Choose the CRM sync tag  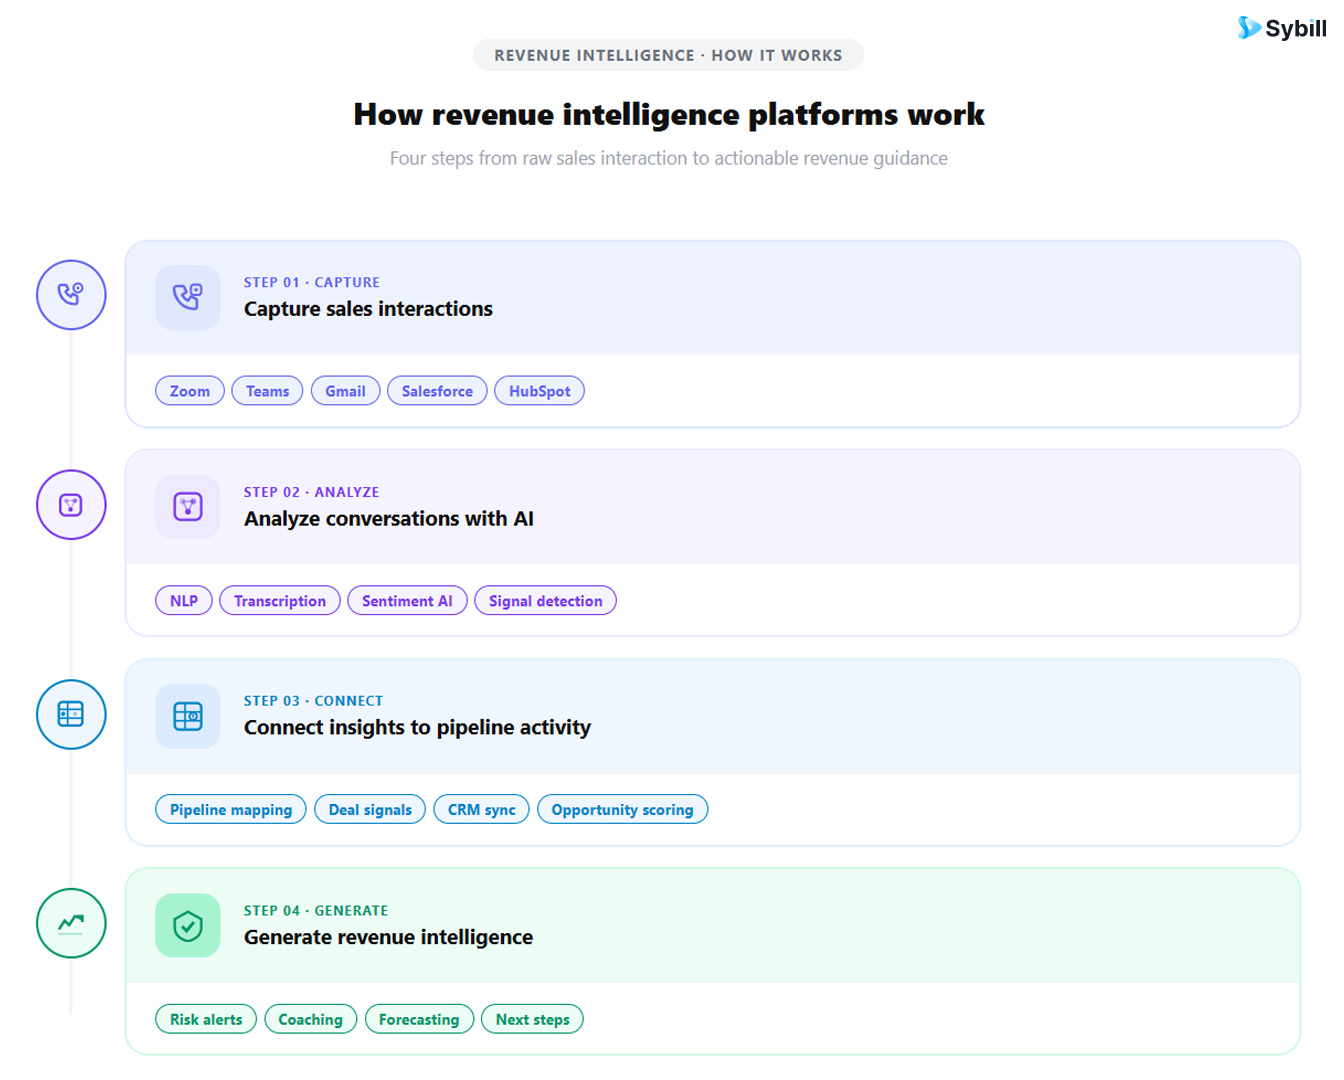pos(481,810)
